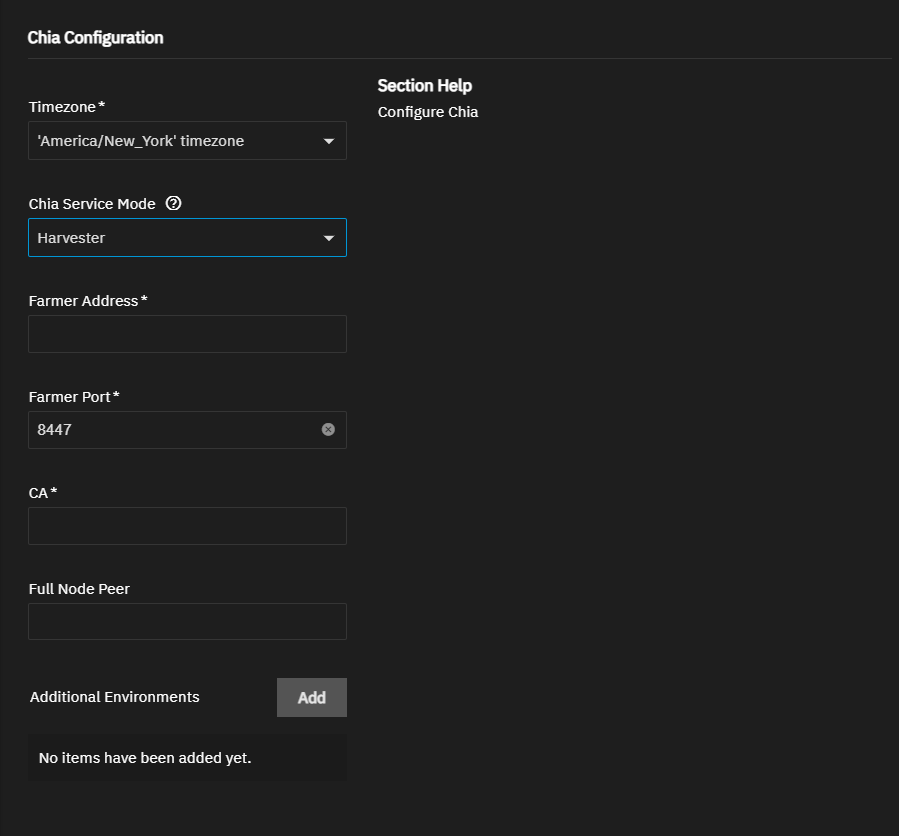Viewport: 899px width, 836px height.
Task: Clear the Farmer Port value with the X icon
Action: pos(328,429)
